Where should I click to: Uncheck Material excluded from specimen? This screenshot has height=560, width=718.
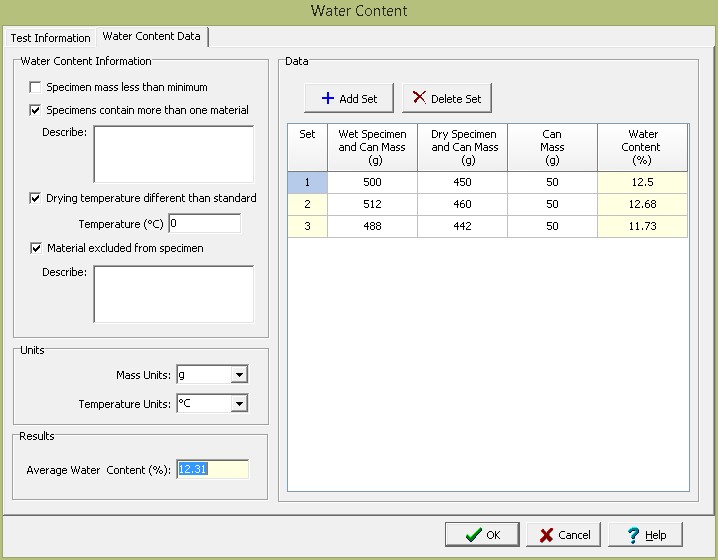pyautogui.click(x=36, y=248)
